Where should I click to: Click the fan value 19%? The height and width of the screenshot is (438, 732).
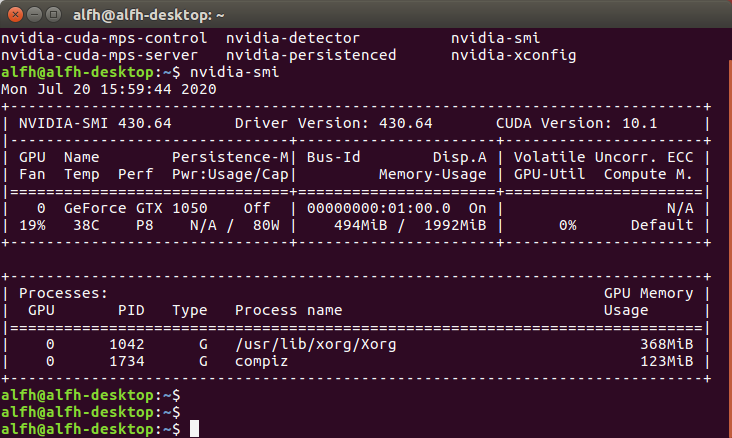click(32, 225)
